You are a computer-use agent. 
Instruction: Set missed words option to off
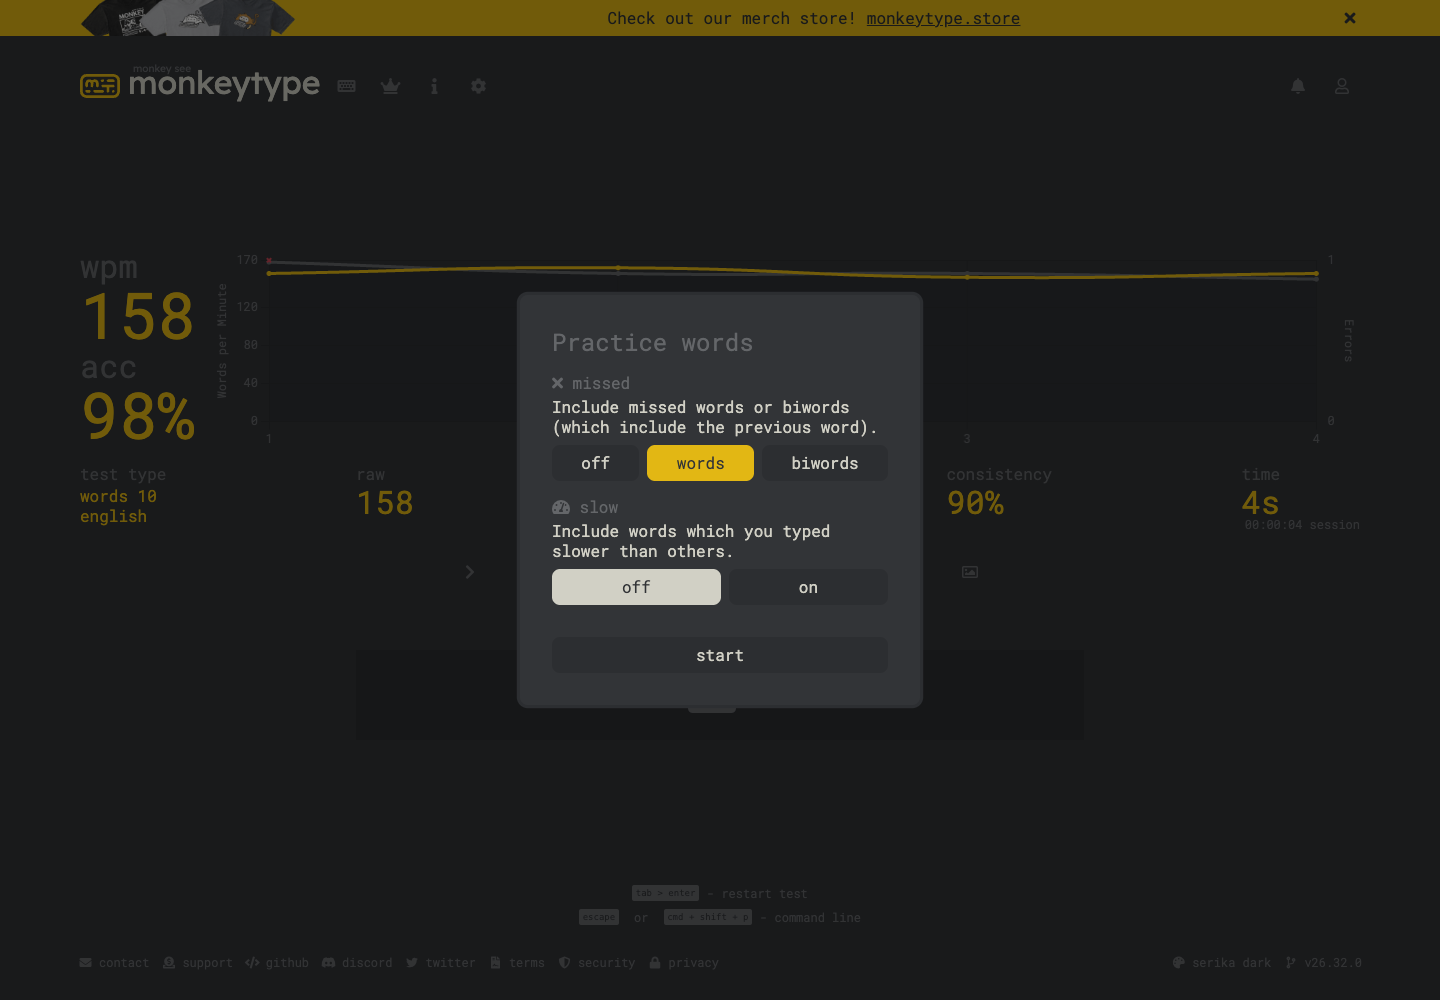coord(595,463)
